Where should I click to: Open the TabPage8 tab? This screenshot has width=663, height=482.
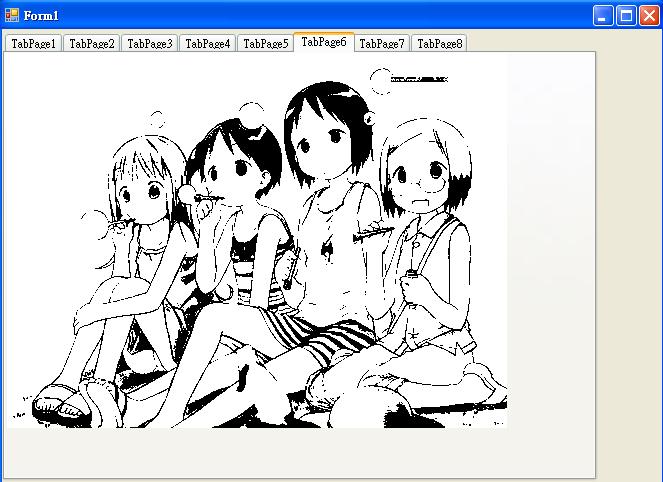(440, 43)
